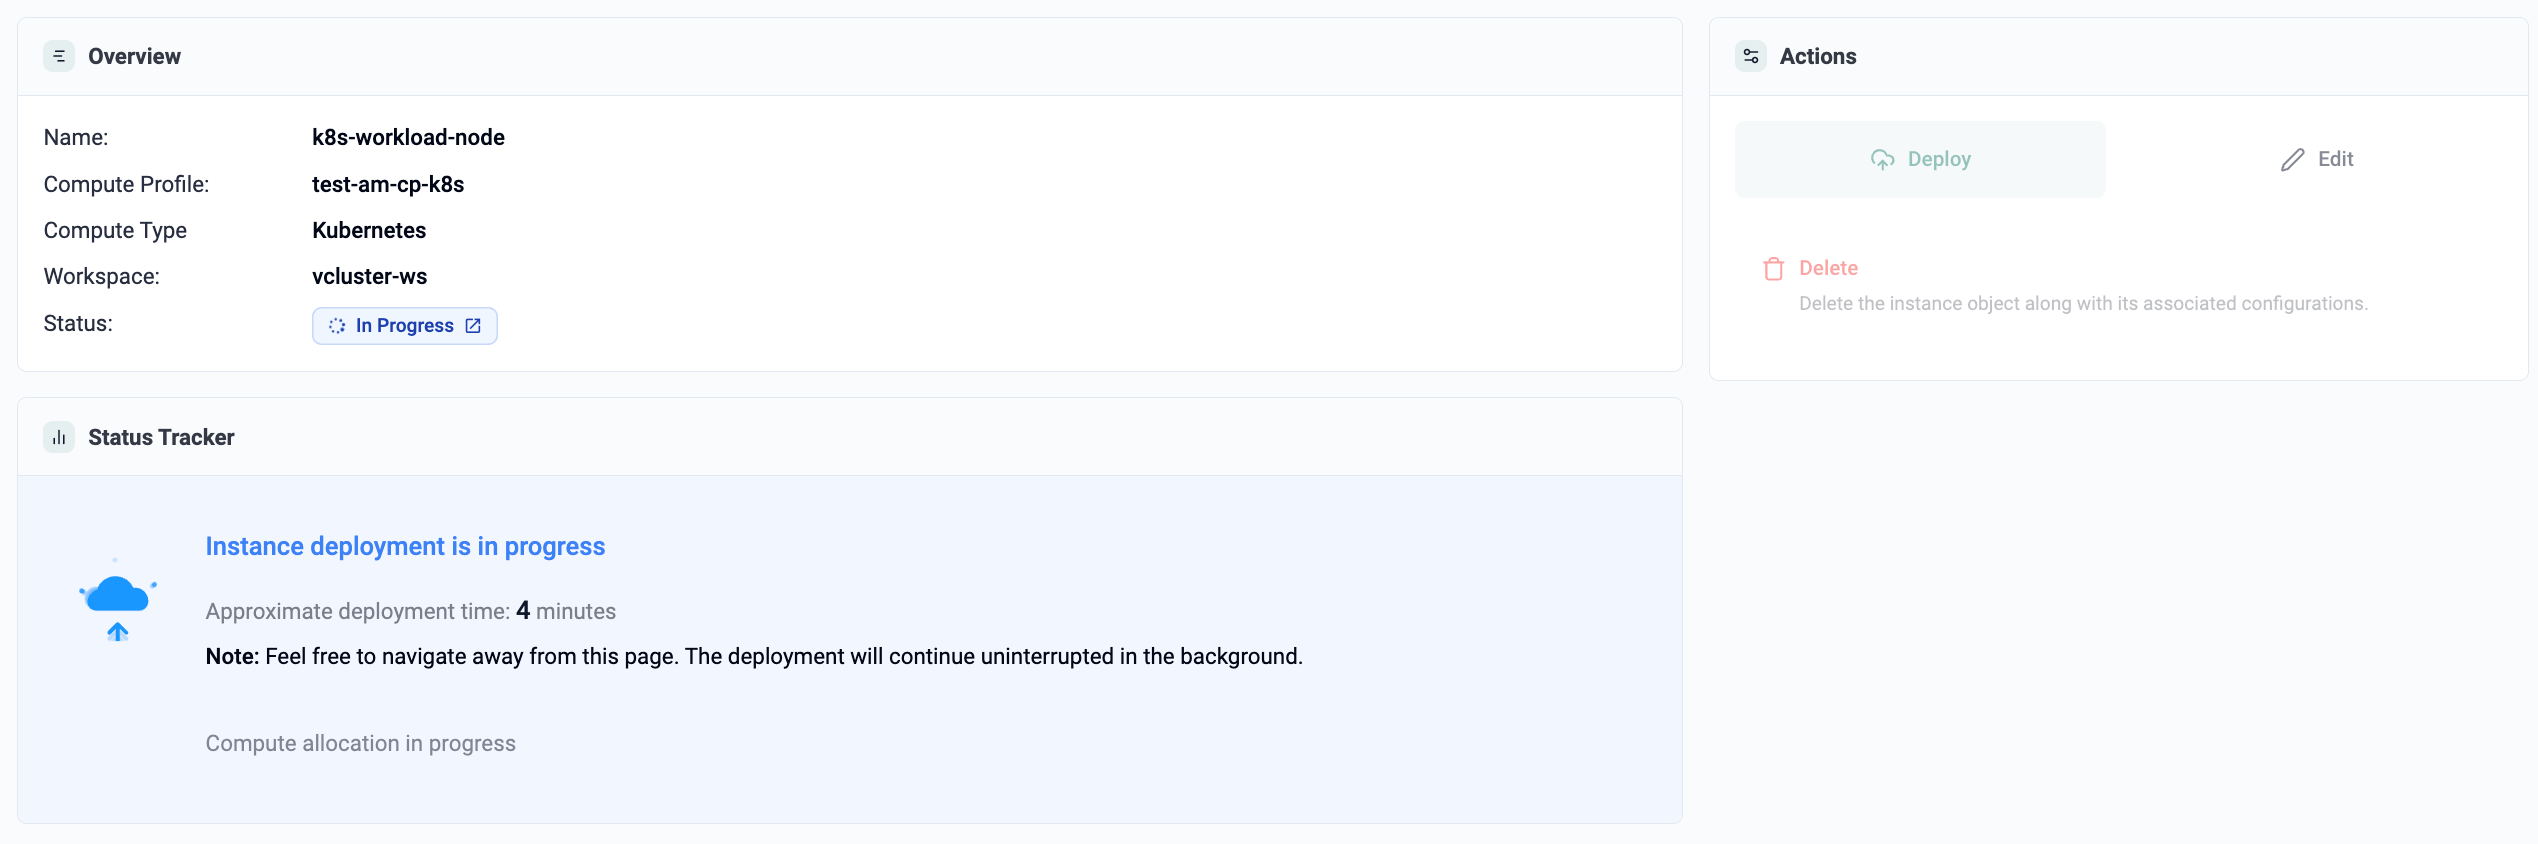Click the vcluster-ws workspace value
This screenshot has height=844, width=2538.
click(x=369, y=276)
